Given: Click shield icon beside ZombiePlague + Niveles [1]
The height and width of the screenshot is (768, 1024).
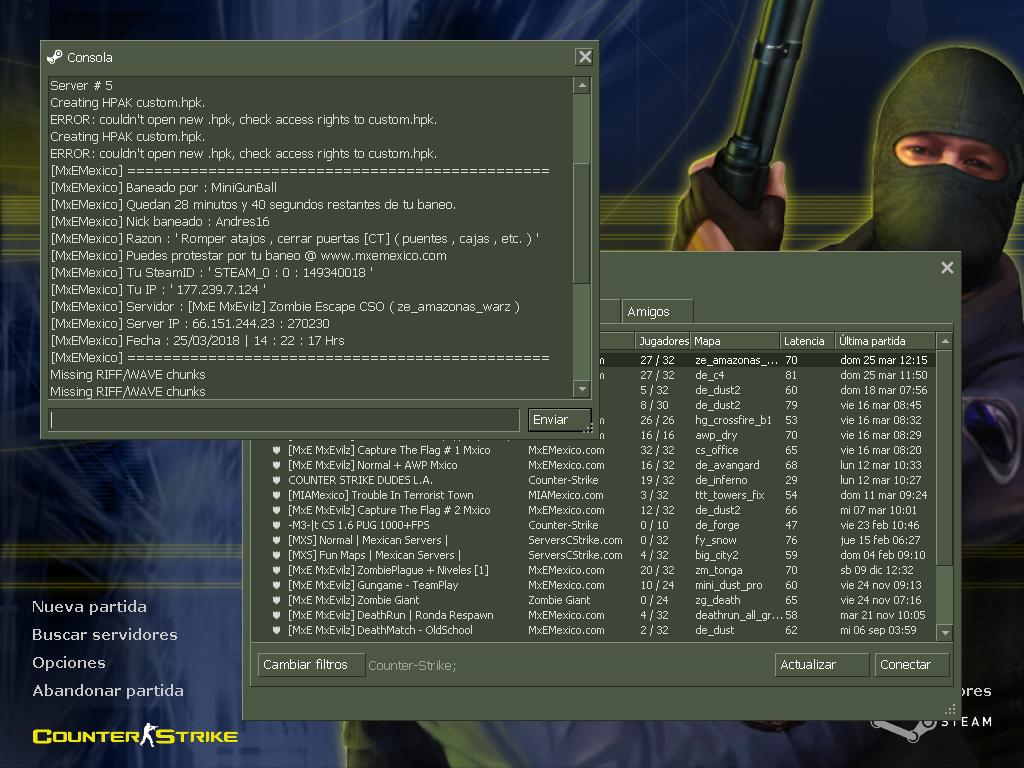Looking at the screenshot, I should tap(276, 570).
